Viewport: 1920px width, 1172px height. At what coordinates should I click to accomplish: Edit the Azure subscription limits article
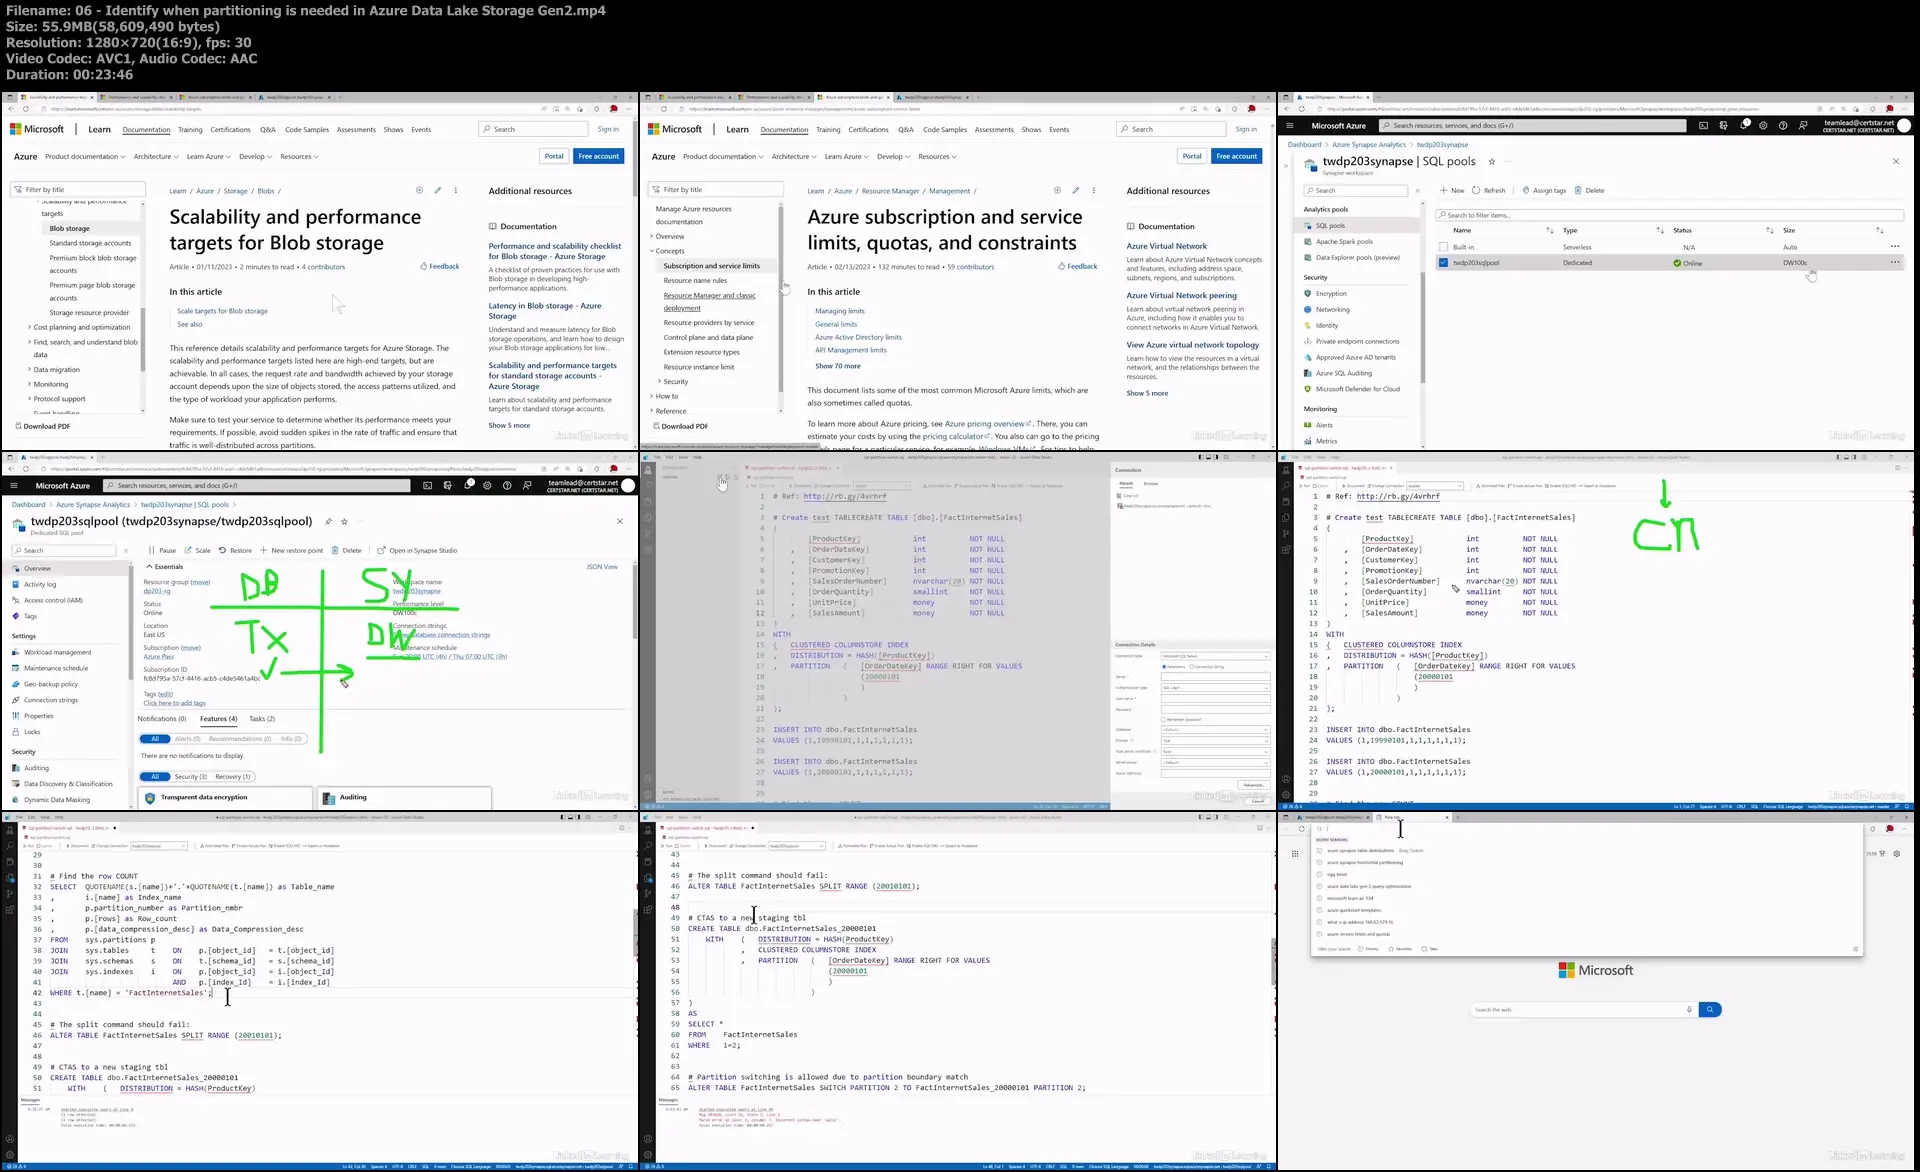click(1075, 190)
